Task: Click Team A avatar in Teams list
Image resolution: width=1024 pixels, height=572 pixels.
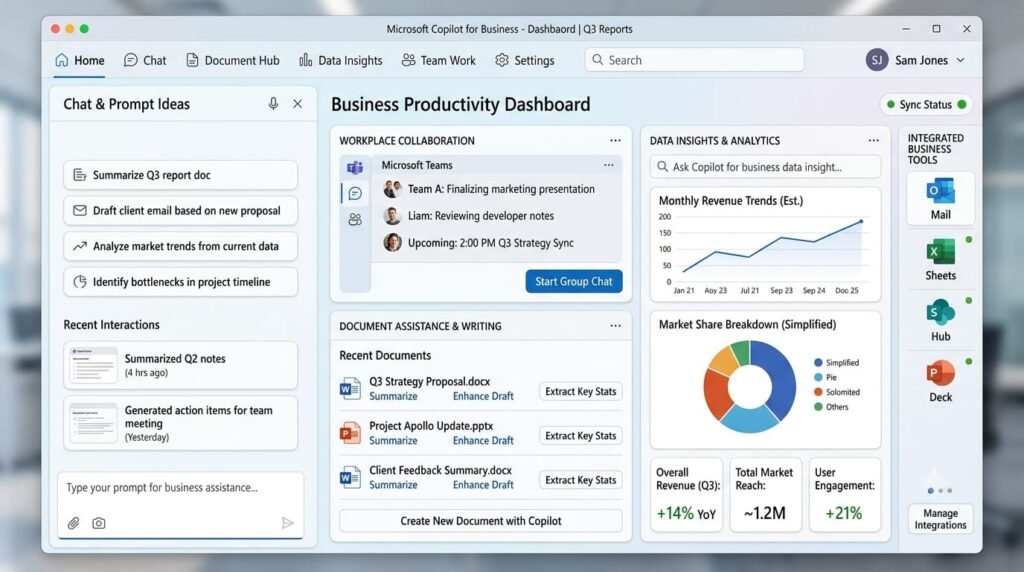Action: [392, 189]
